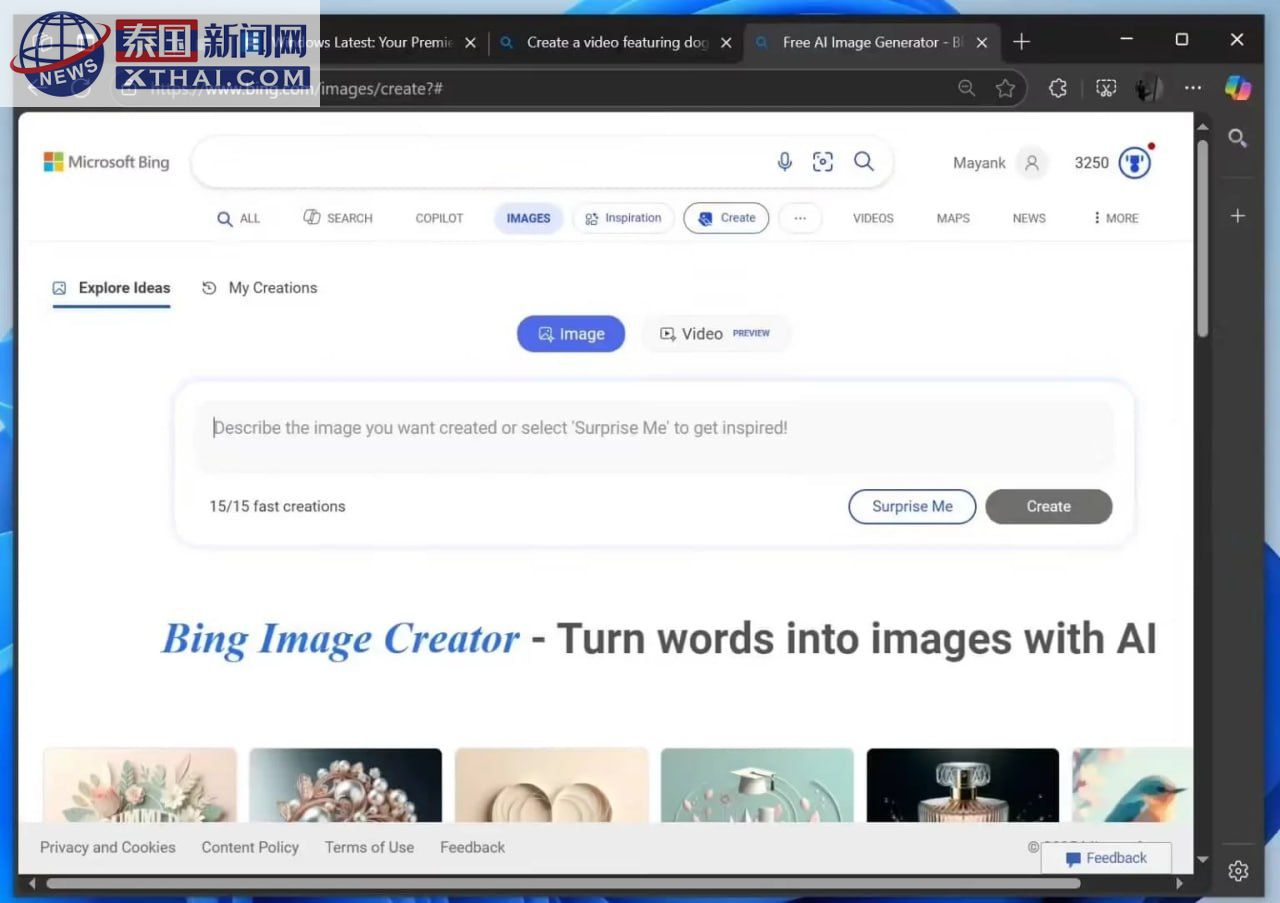This screenshot has width=1280, height=903.
Task: Open the Mayank profile avatar icon
Action: point(1032,163)
